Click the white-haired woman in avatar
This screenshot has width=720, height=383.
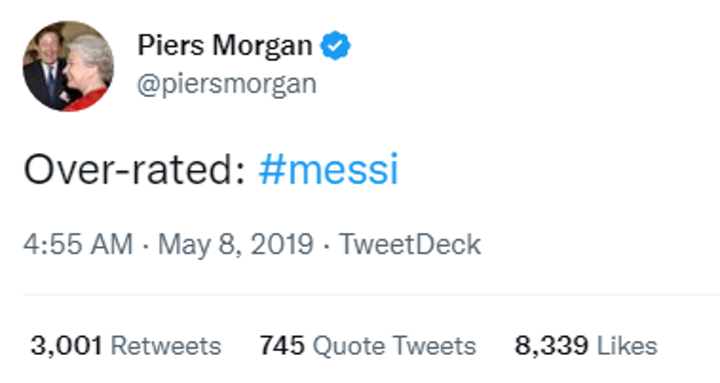pos(89,71)
